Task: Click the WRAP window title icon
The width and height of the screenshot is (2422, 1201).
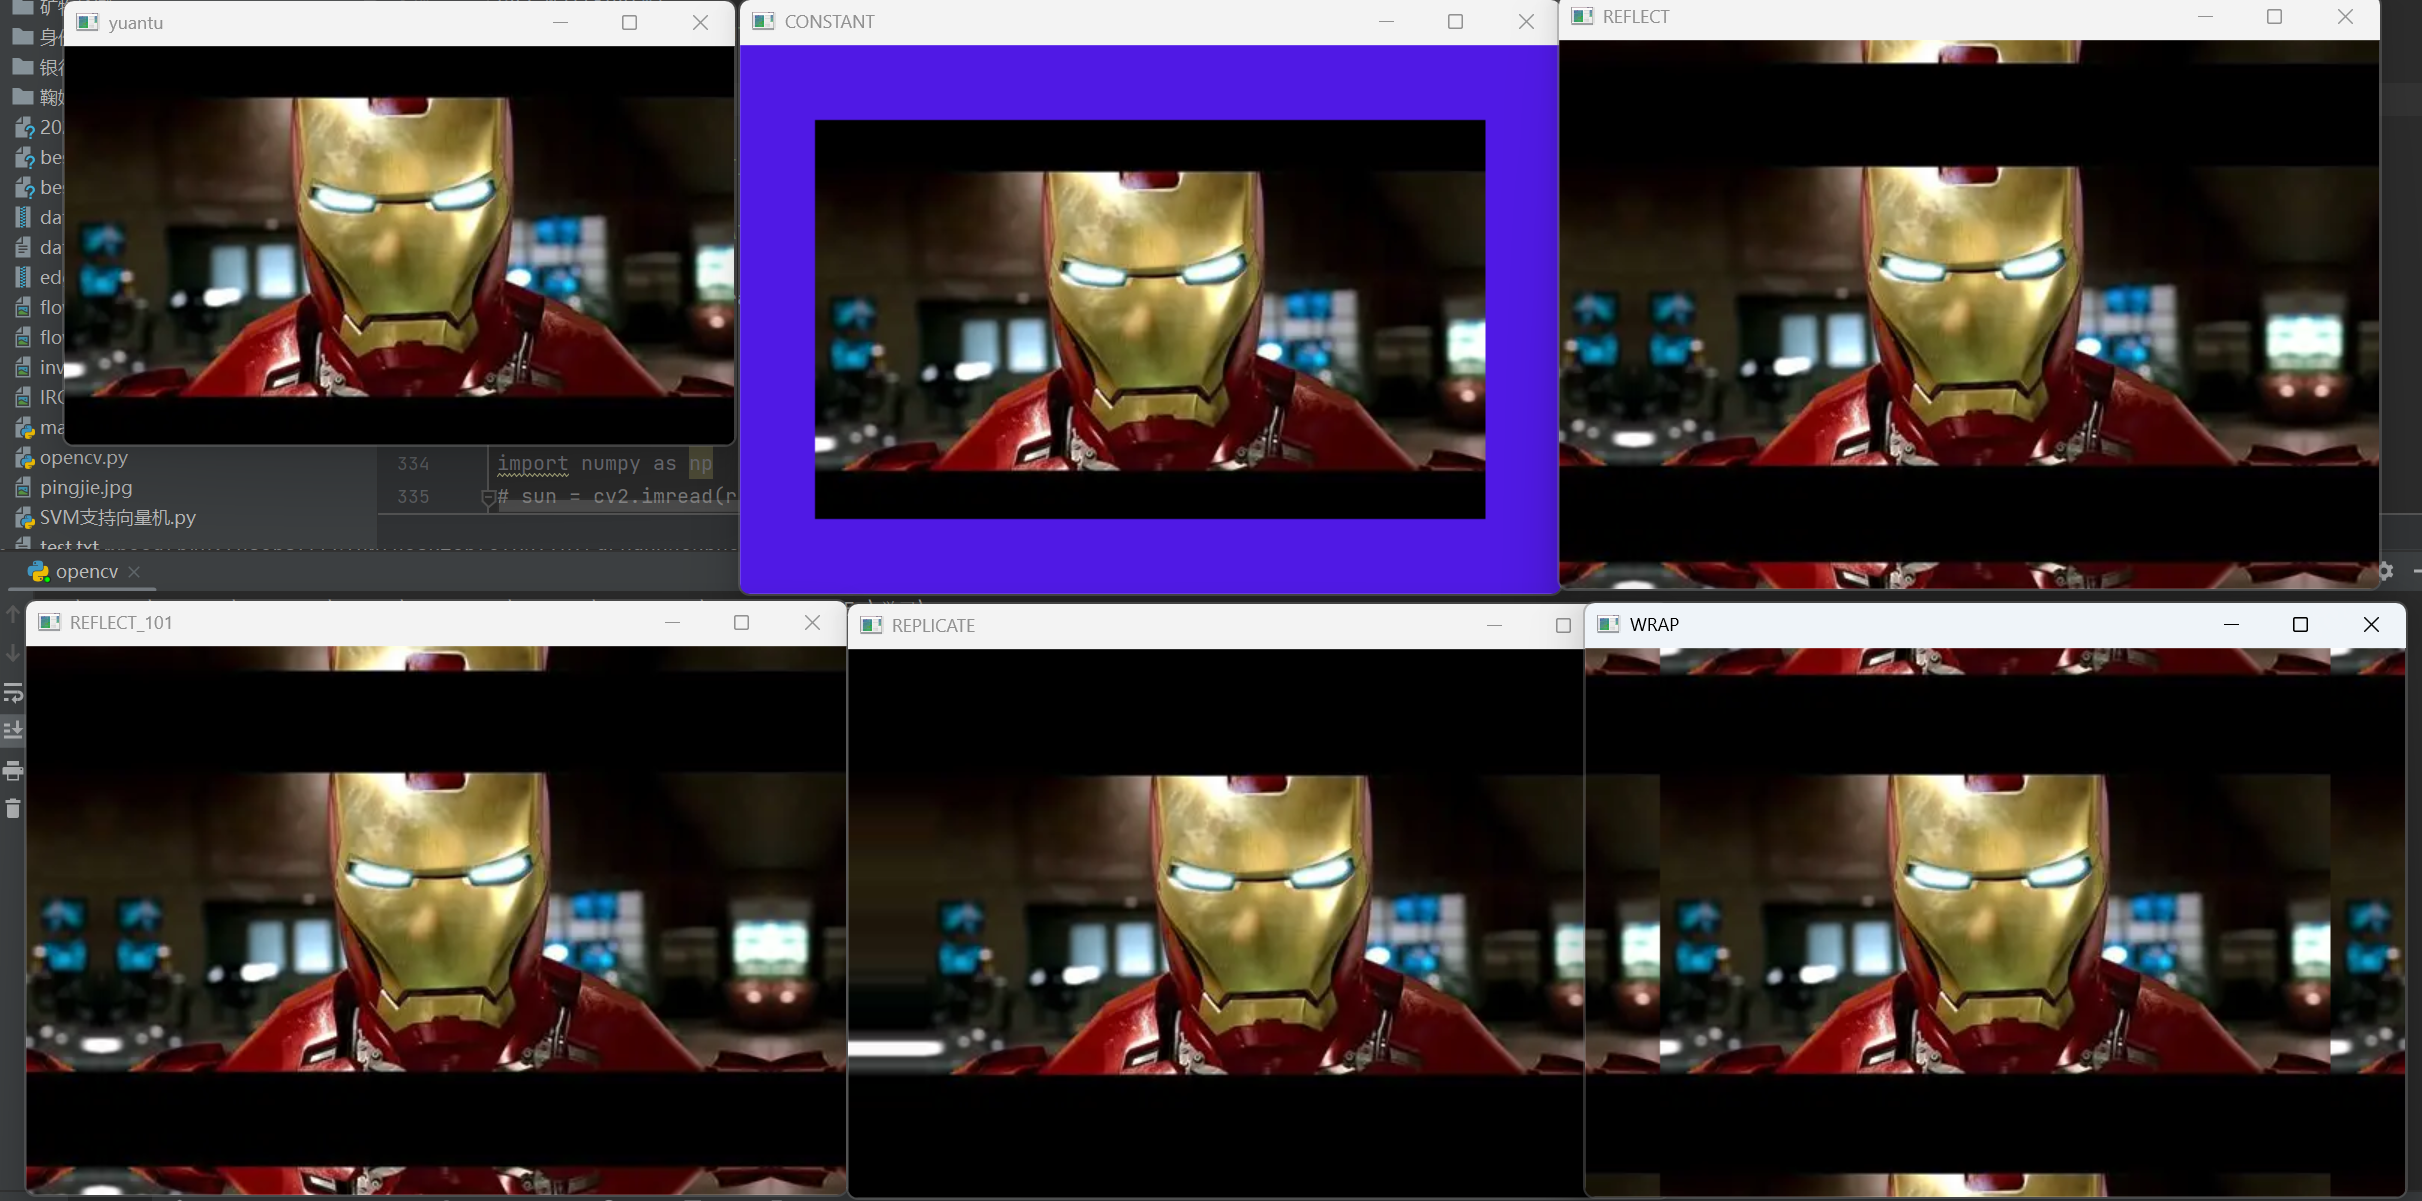Action: click(1609, 624)
